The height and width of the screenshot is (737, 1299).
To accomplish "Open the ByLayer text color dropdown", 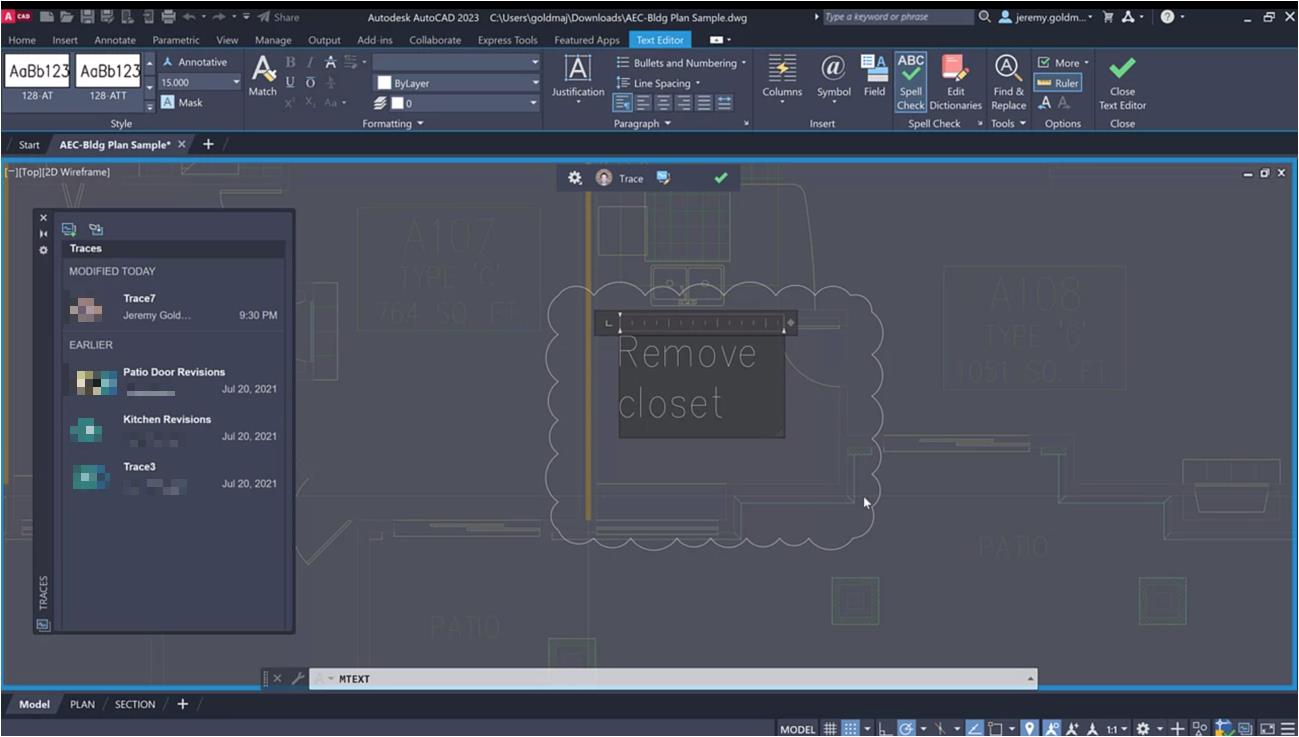I will (x=535, y=83).
